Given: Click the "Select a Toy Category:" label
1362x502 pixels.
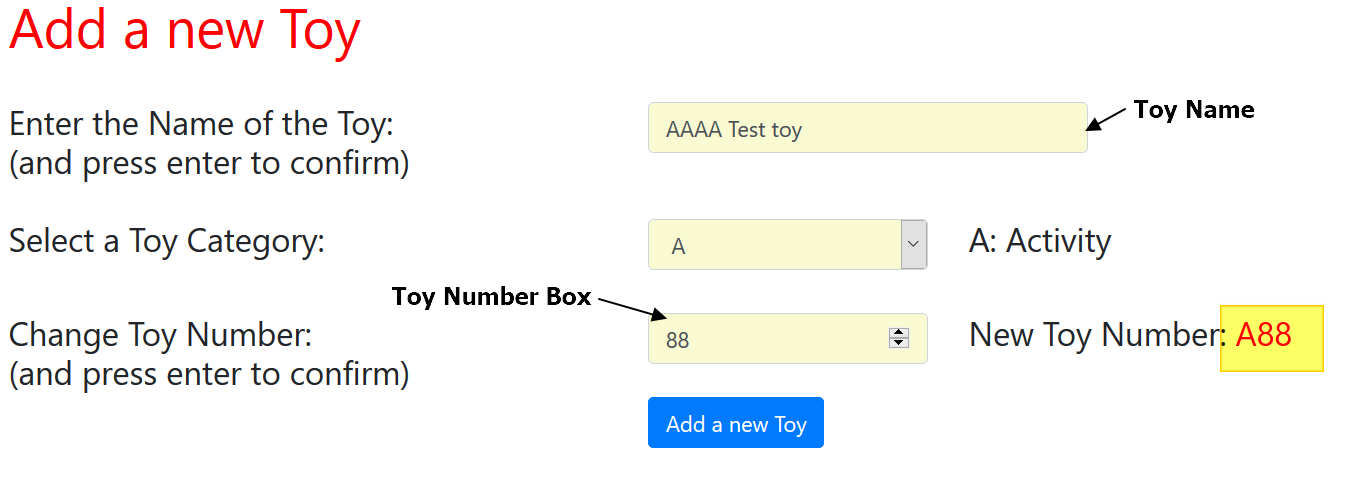Looking at the screenshot, I should 167,241.
